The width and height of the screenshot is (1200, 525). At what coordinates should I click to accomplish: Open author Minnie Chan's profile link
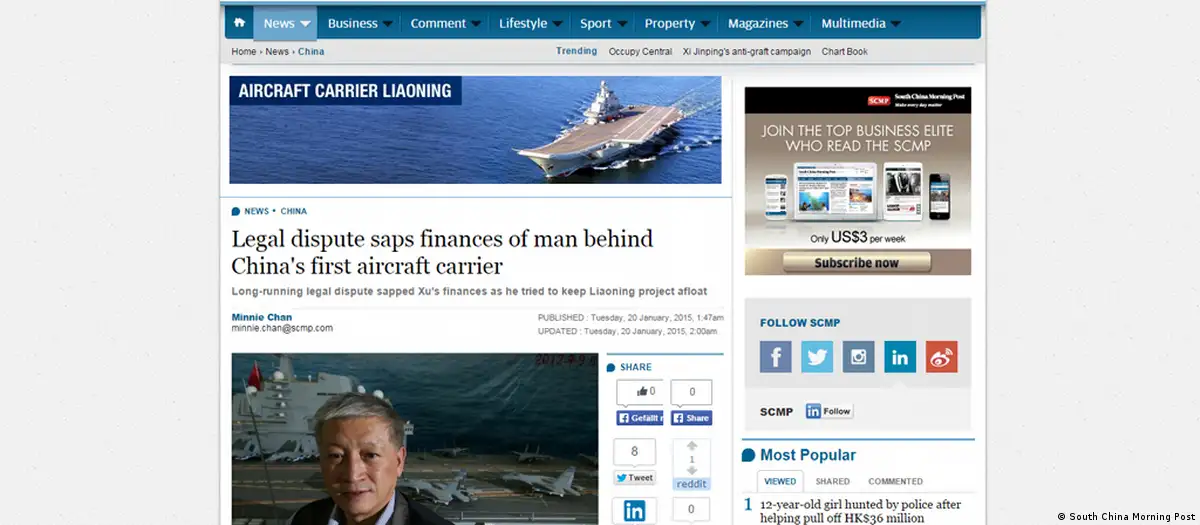262,317
